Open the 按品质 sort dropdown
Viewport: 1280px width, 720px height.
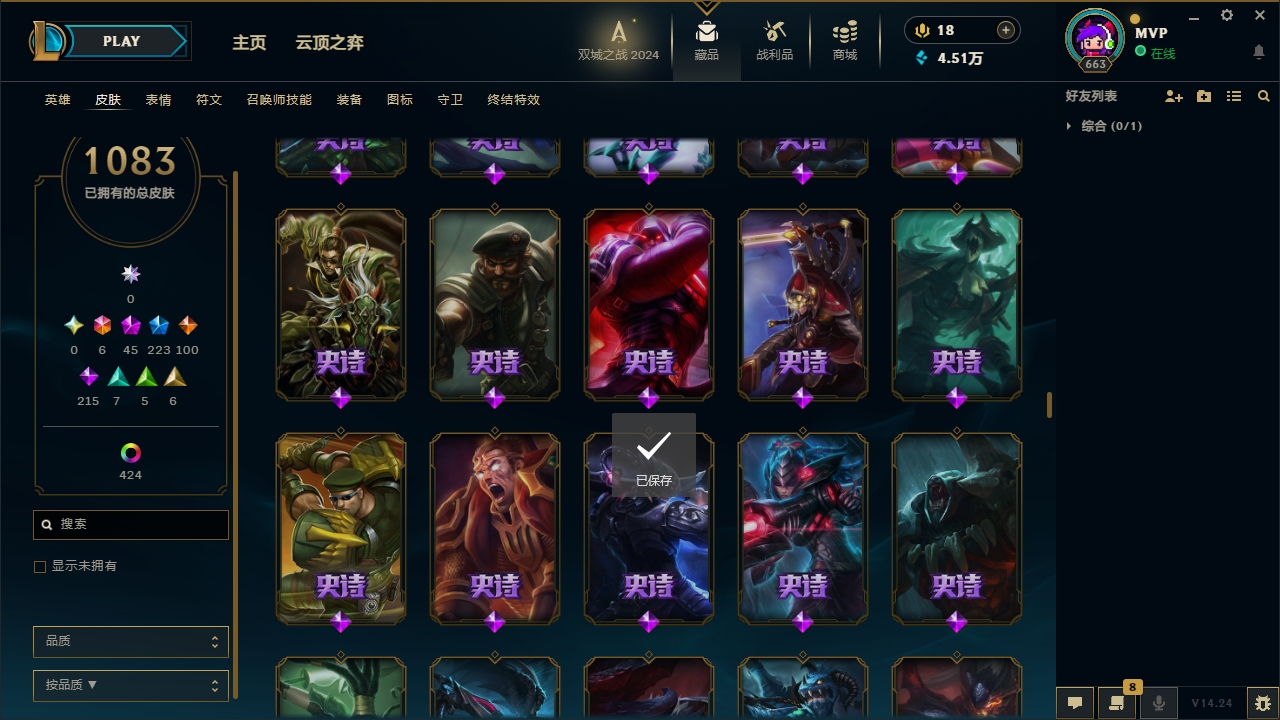(x=131, y=686)
